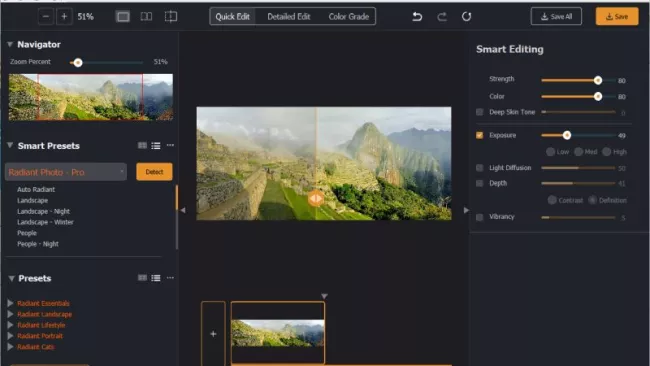The height and width of the screenshot is (366, 650).
Task: Open Presets more options menu
Action: pyautogui.click(x=170, y=278)
